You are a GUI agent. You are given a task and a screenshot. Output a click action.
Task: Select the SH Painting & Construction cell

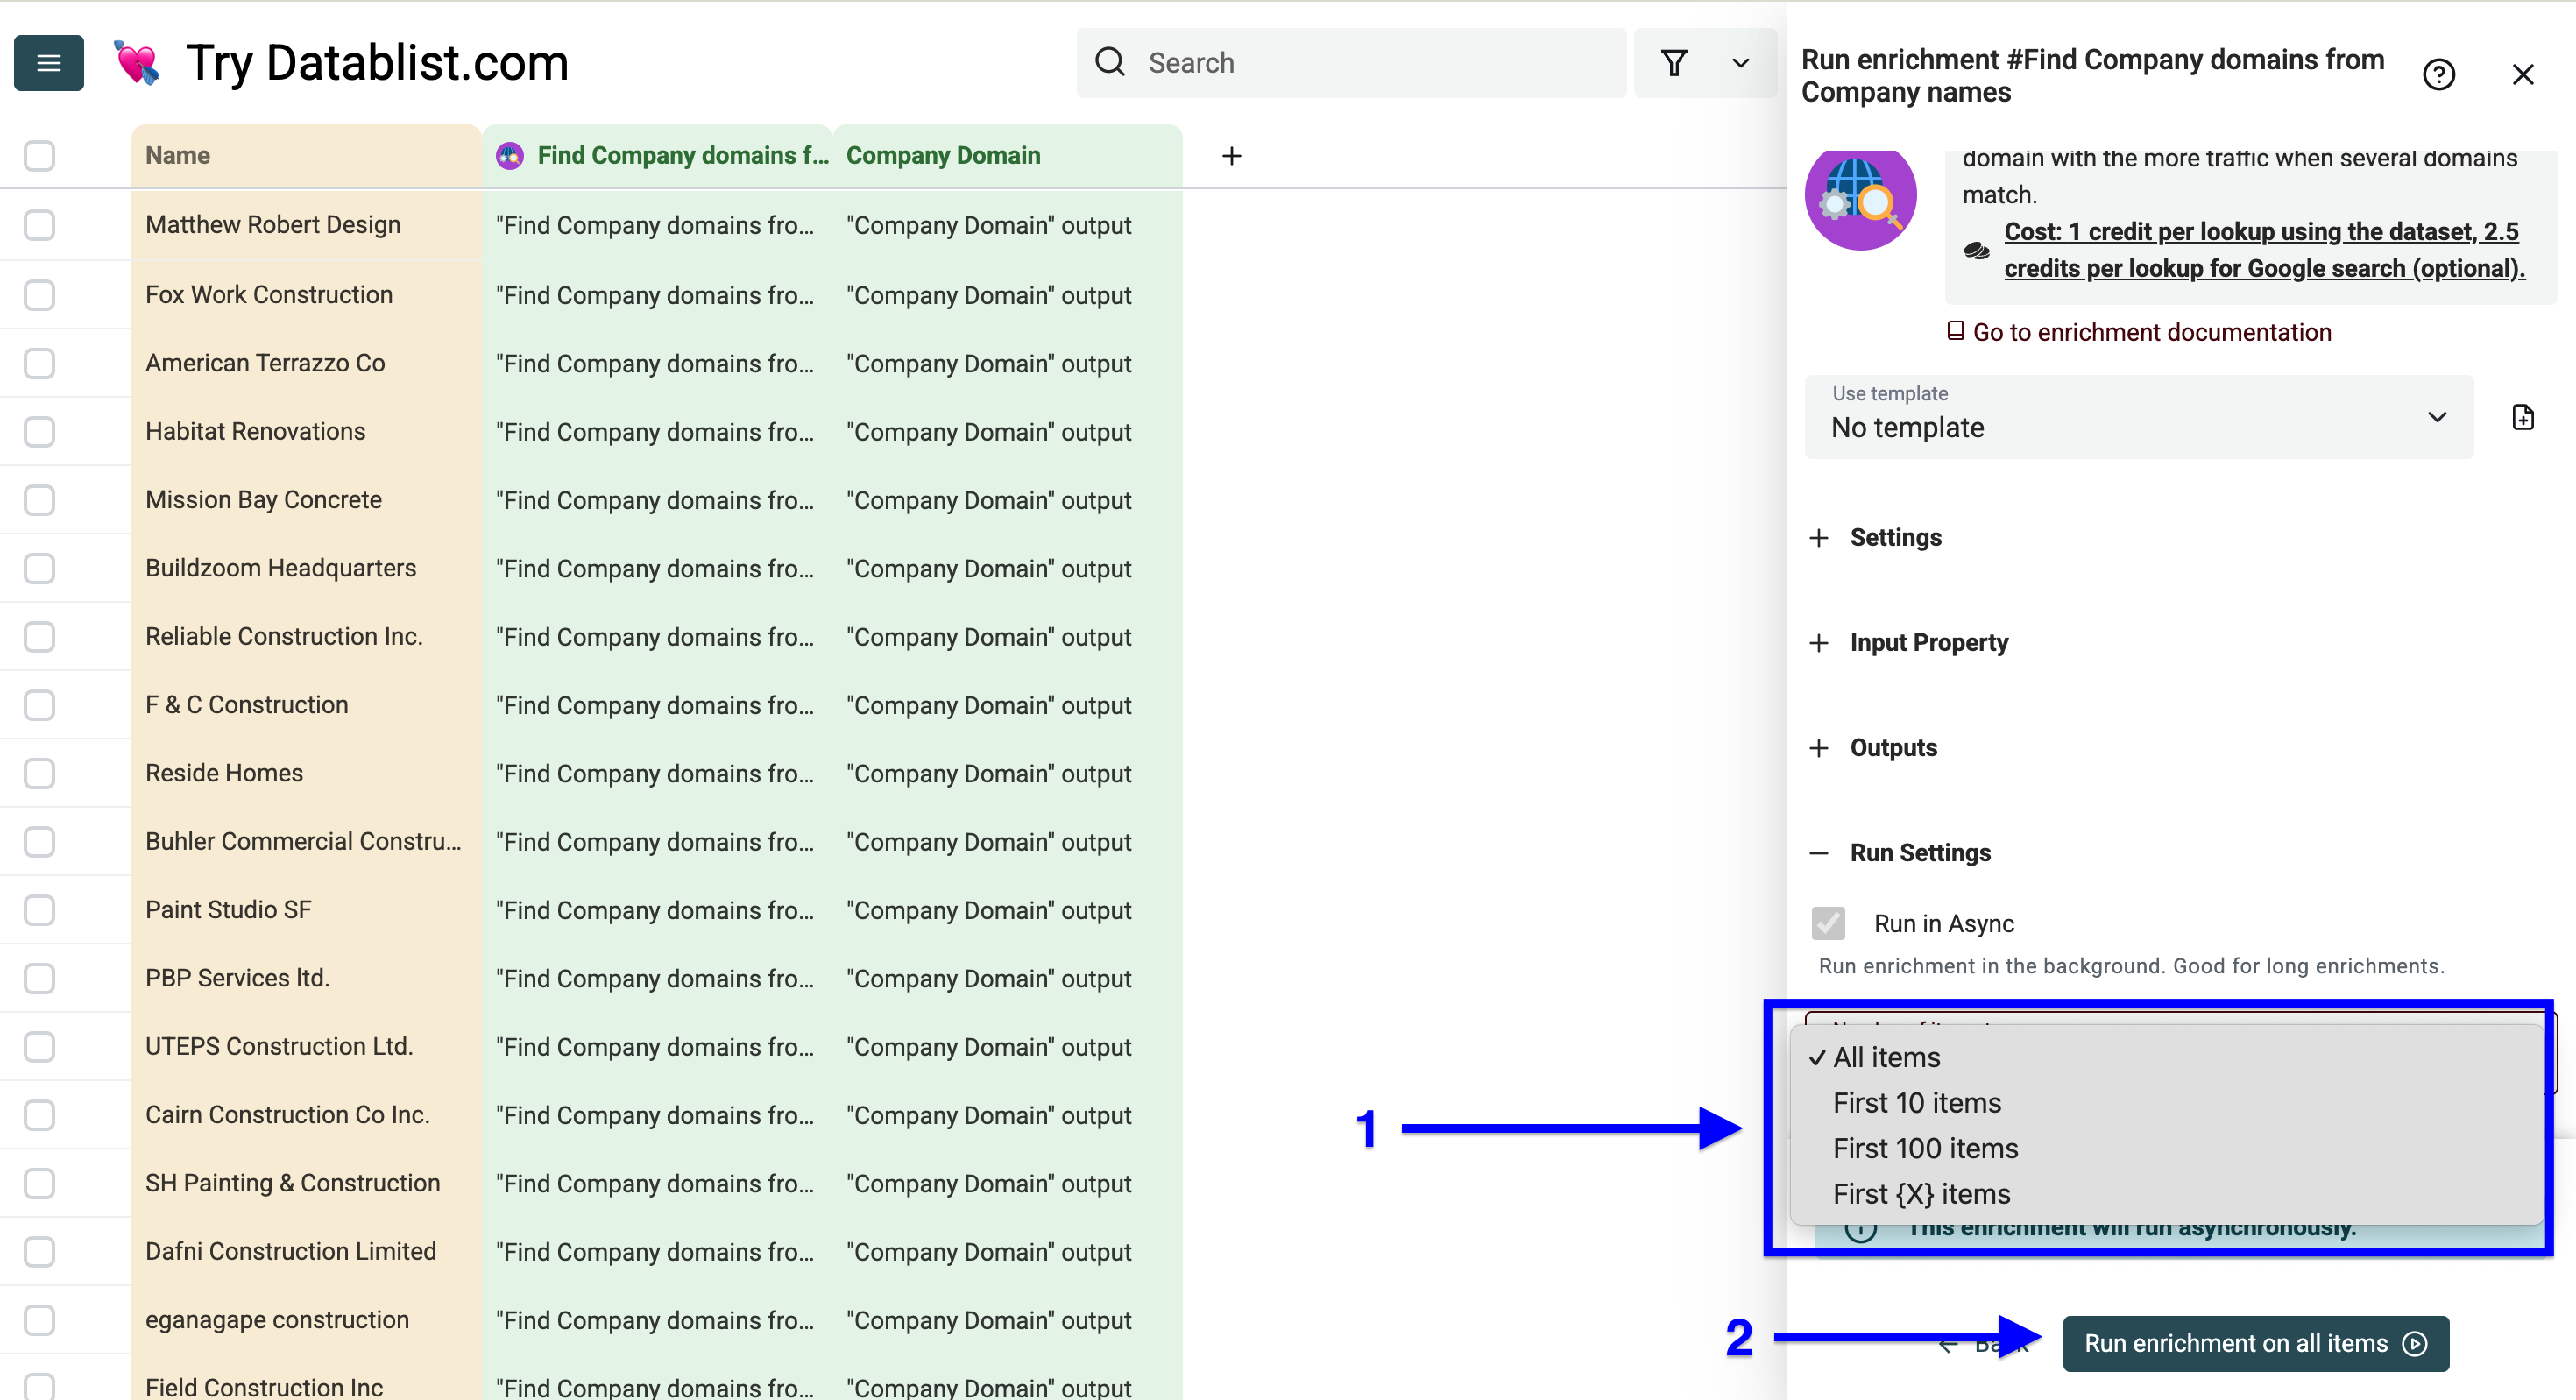pyautogui.click(x=306, y=1183)
